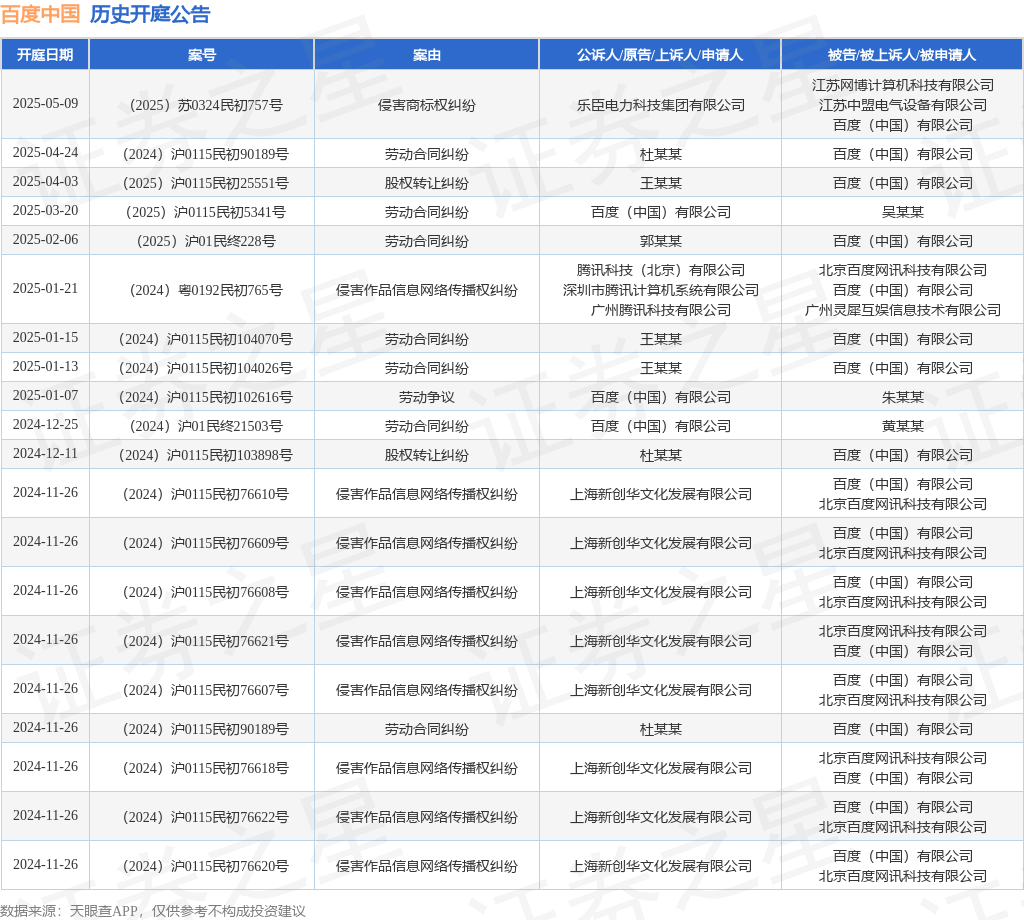
Task: Click 杜某某 in the 2025-04-24 row
Action: (x=660, y=154)
